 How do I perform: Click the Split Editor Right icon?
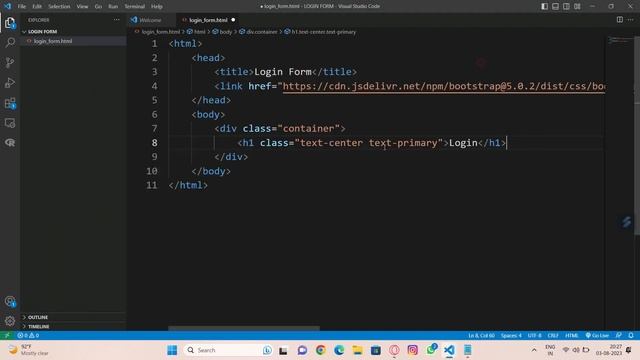point(620,20)
